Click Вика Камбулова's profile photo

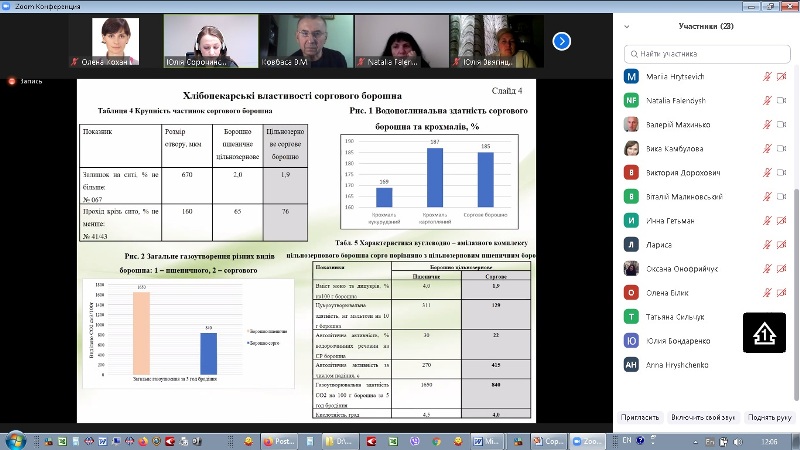(x=631, y=148)
